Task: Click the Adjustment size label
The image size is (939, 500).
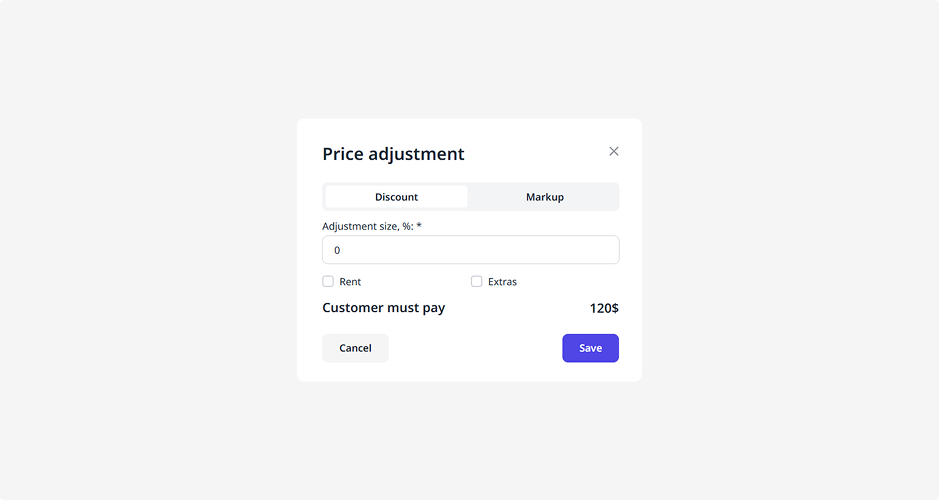Action: coord(360,226)
